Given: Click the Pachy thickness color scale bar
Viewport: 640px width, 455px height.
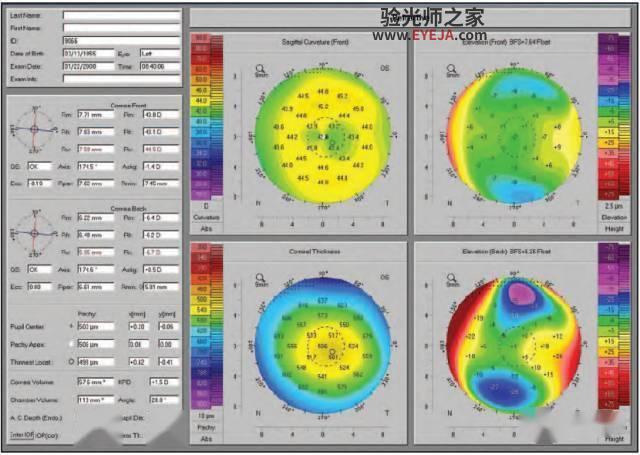Looking at the screenshot, I should (207, 326).
